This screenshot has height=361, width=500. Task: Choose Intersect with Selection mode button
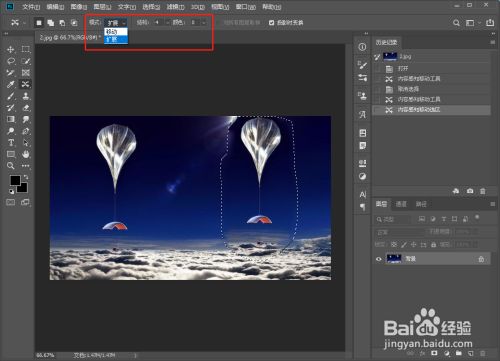74,23
